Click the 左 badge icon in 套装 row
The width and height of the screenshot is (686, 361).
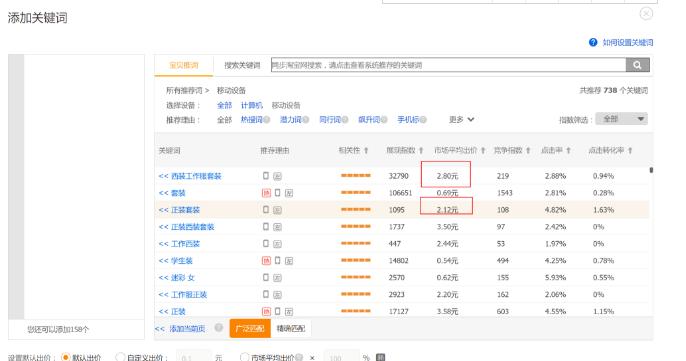pyautogui.click(x=289, y=193)
